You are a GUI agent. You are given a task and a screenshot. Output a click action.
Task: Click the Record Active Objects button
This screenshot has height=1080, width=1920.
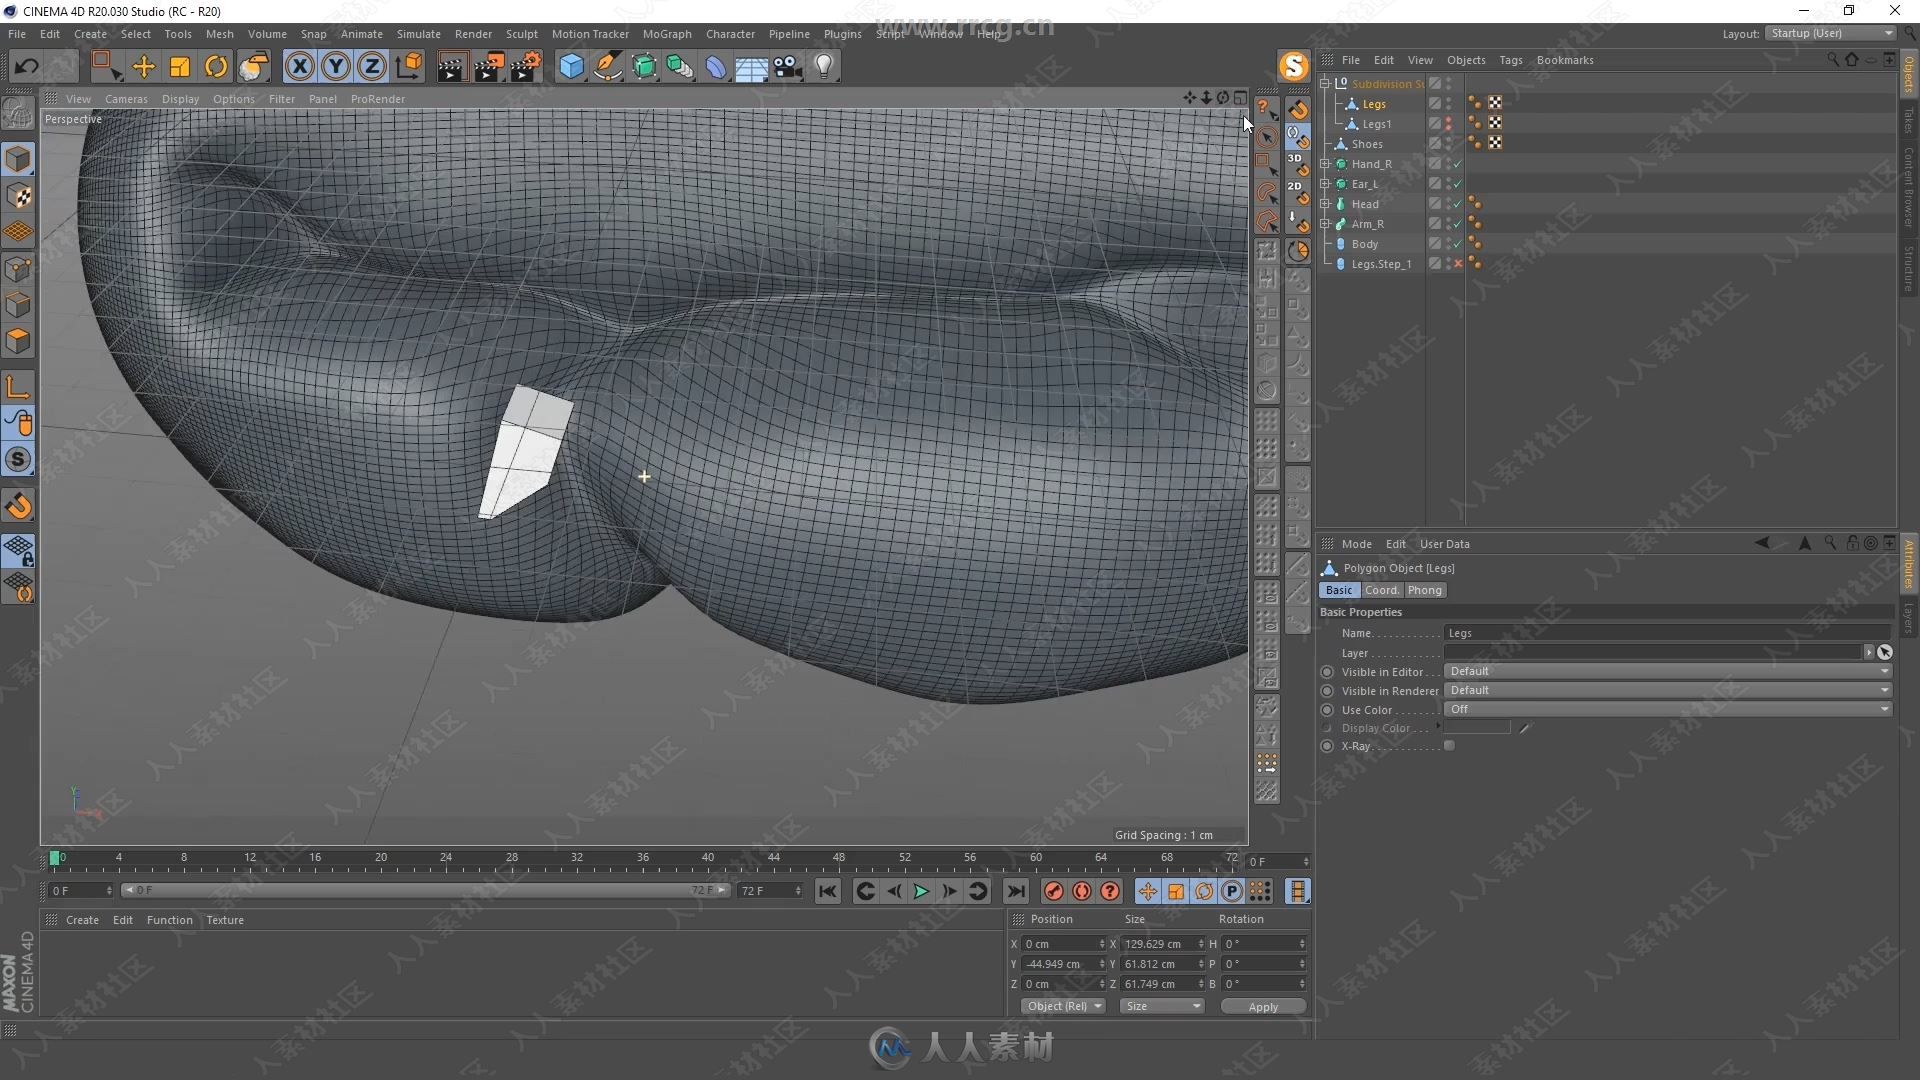point(1053,891)
